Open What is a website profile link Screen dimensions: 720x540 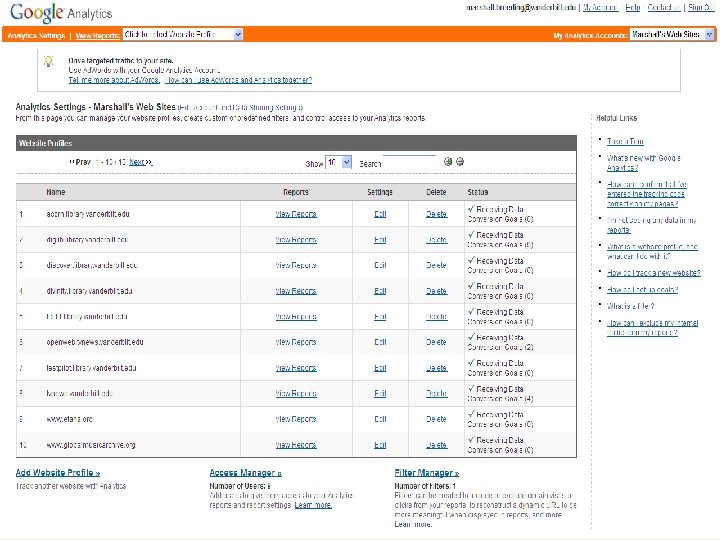[x=652, y=251]
